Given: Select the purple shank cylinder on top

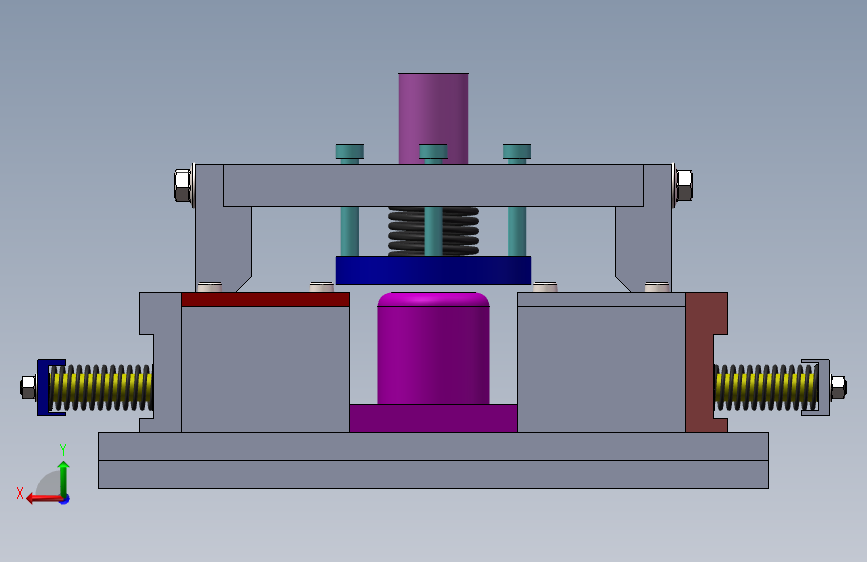Looking at the screenshot, I should click(434, 118).
